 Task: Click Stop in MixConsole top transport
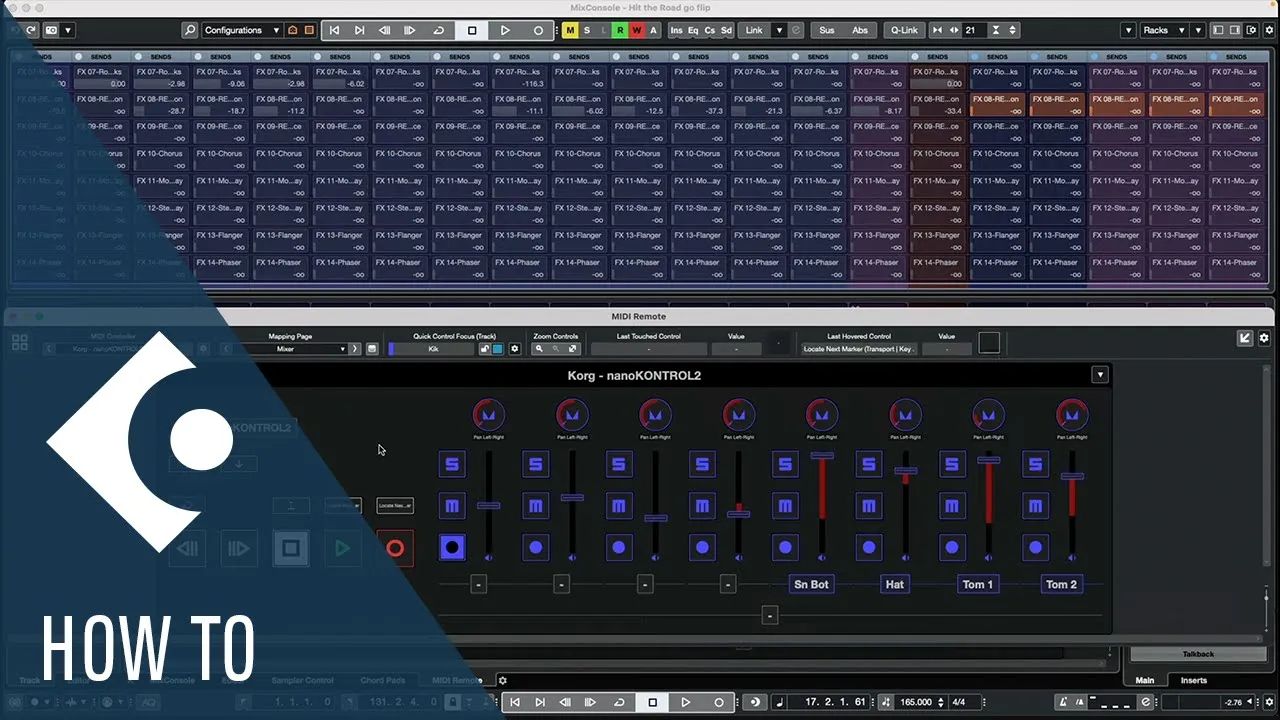pyautogui.click(x=472, y=30)
